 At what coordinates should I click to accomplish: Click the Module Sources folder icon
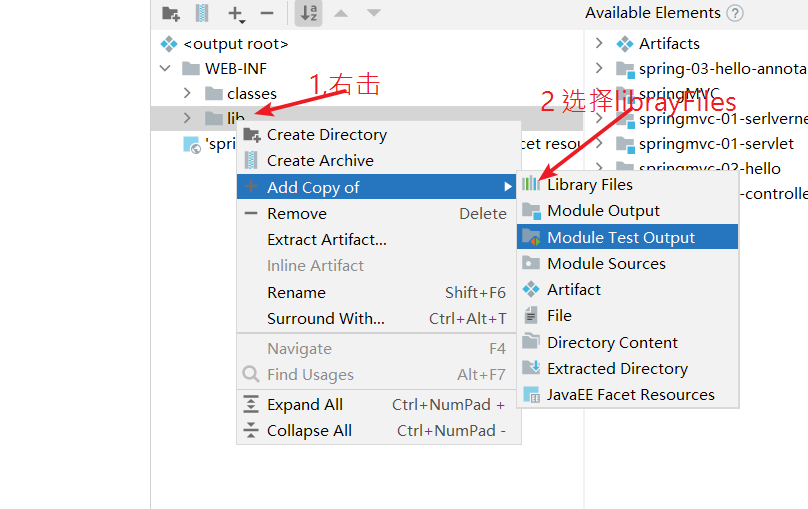pyautogui.click(x=531, y=263)
